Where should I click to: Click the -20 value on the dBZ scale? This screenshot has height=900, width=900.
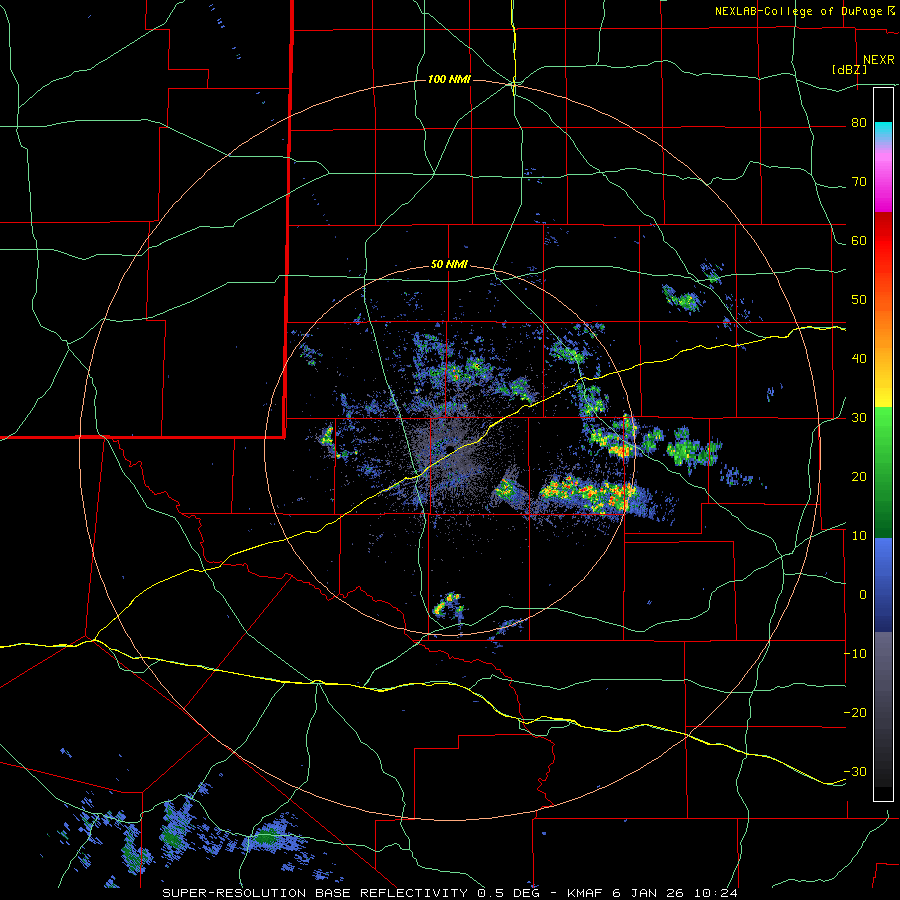click(x=855, y=713)
